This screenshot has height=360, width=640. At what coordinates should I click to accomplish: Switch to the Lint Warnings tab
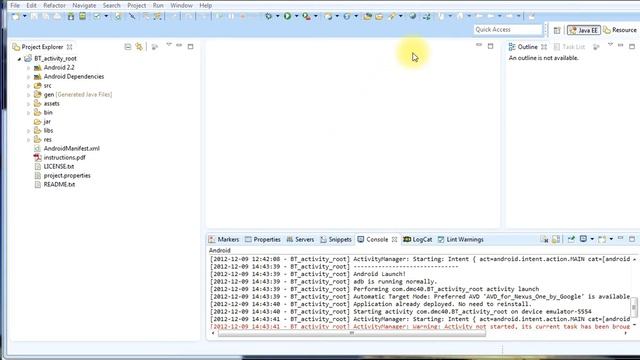460,240
